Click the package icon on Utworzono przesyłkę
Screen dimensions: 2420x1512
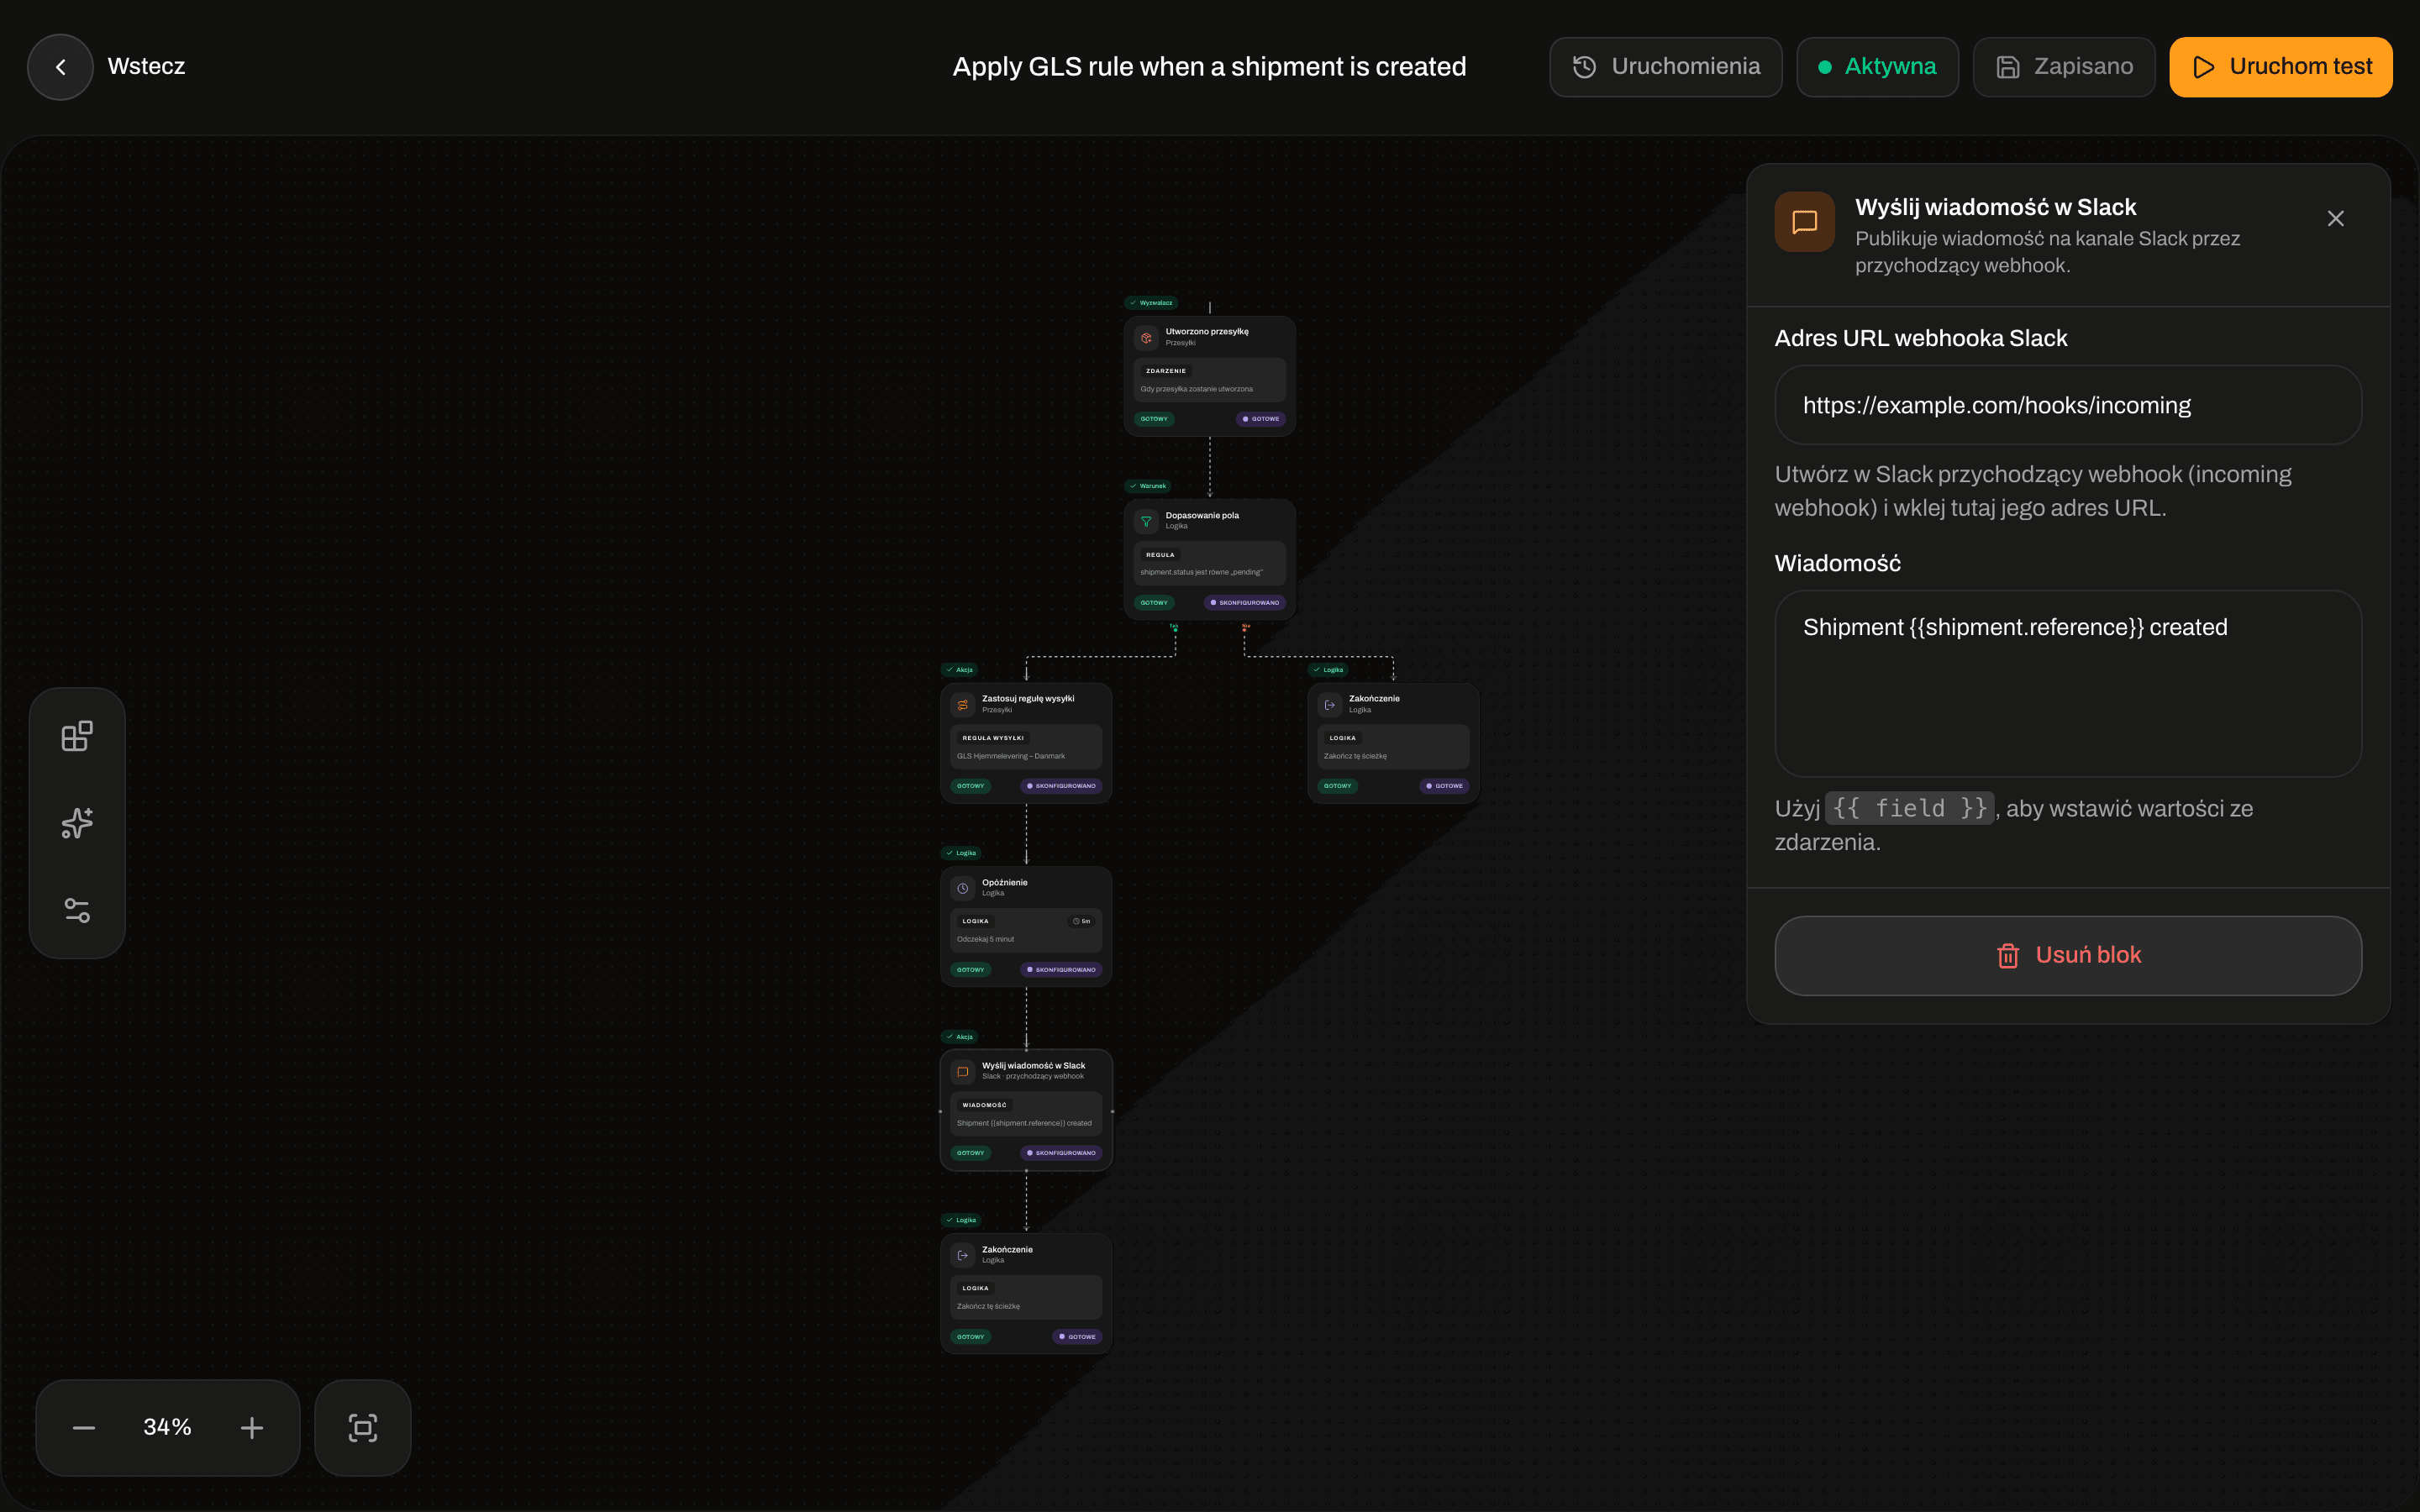[1146, 338]
